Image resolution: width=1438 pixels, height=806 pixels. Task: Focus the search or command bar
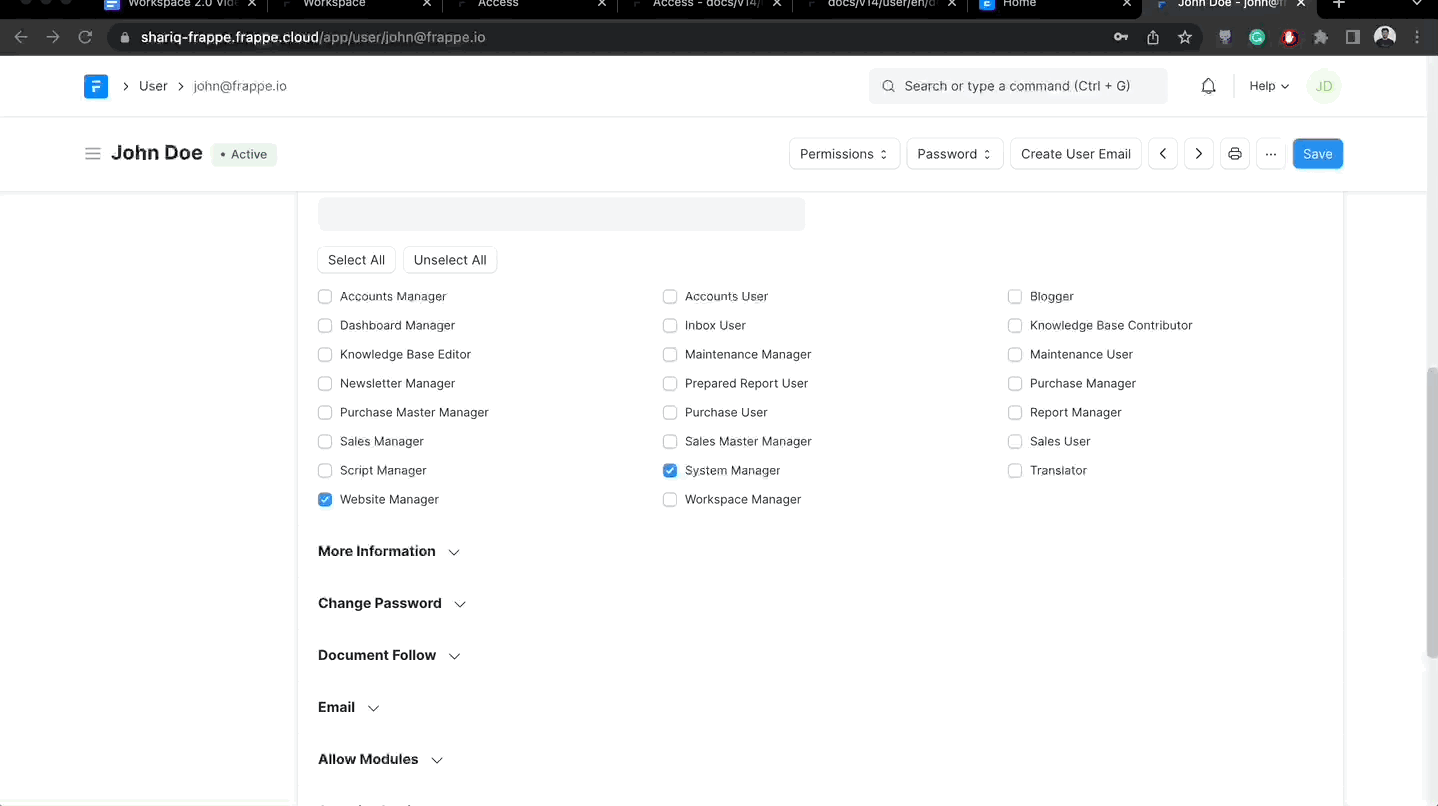1018,86
